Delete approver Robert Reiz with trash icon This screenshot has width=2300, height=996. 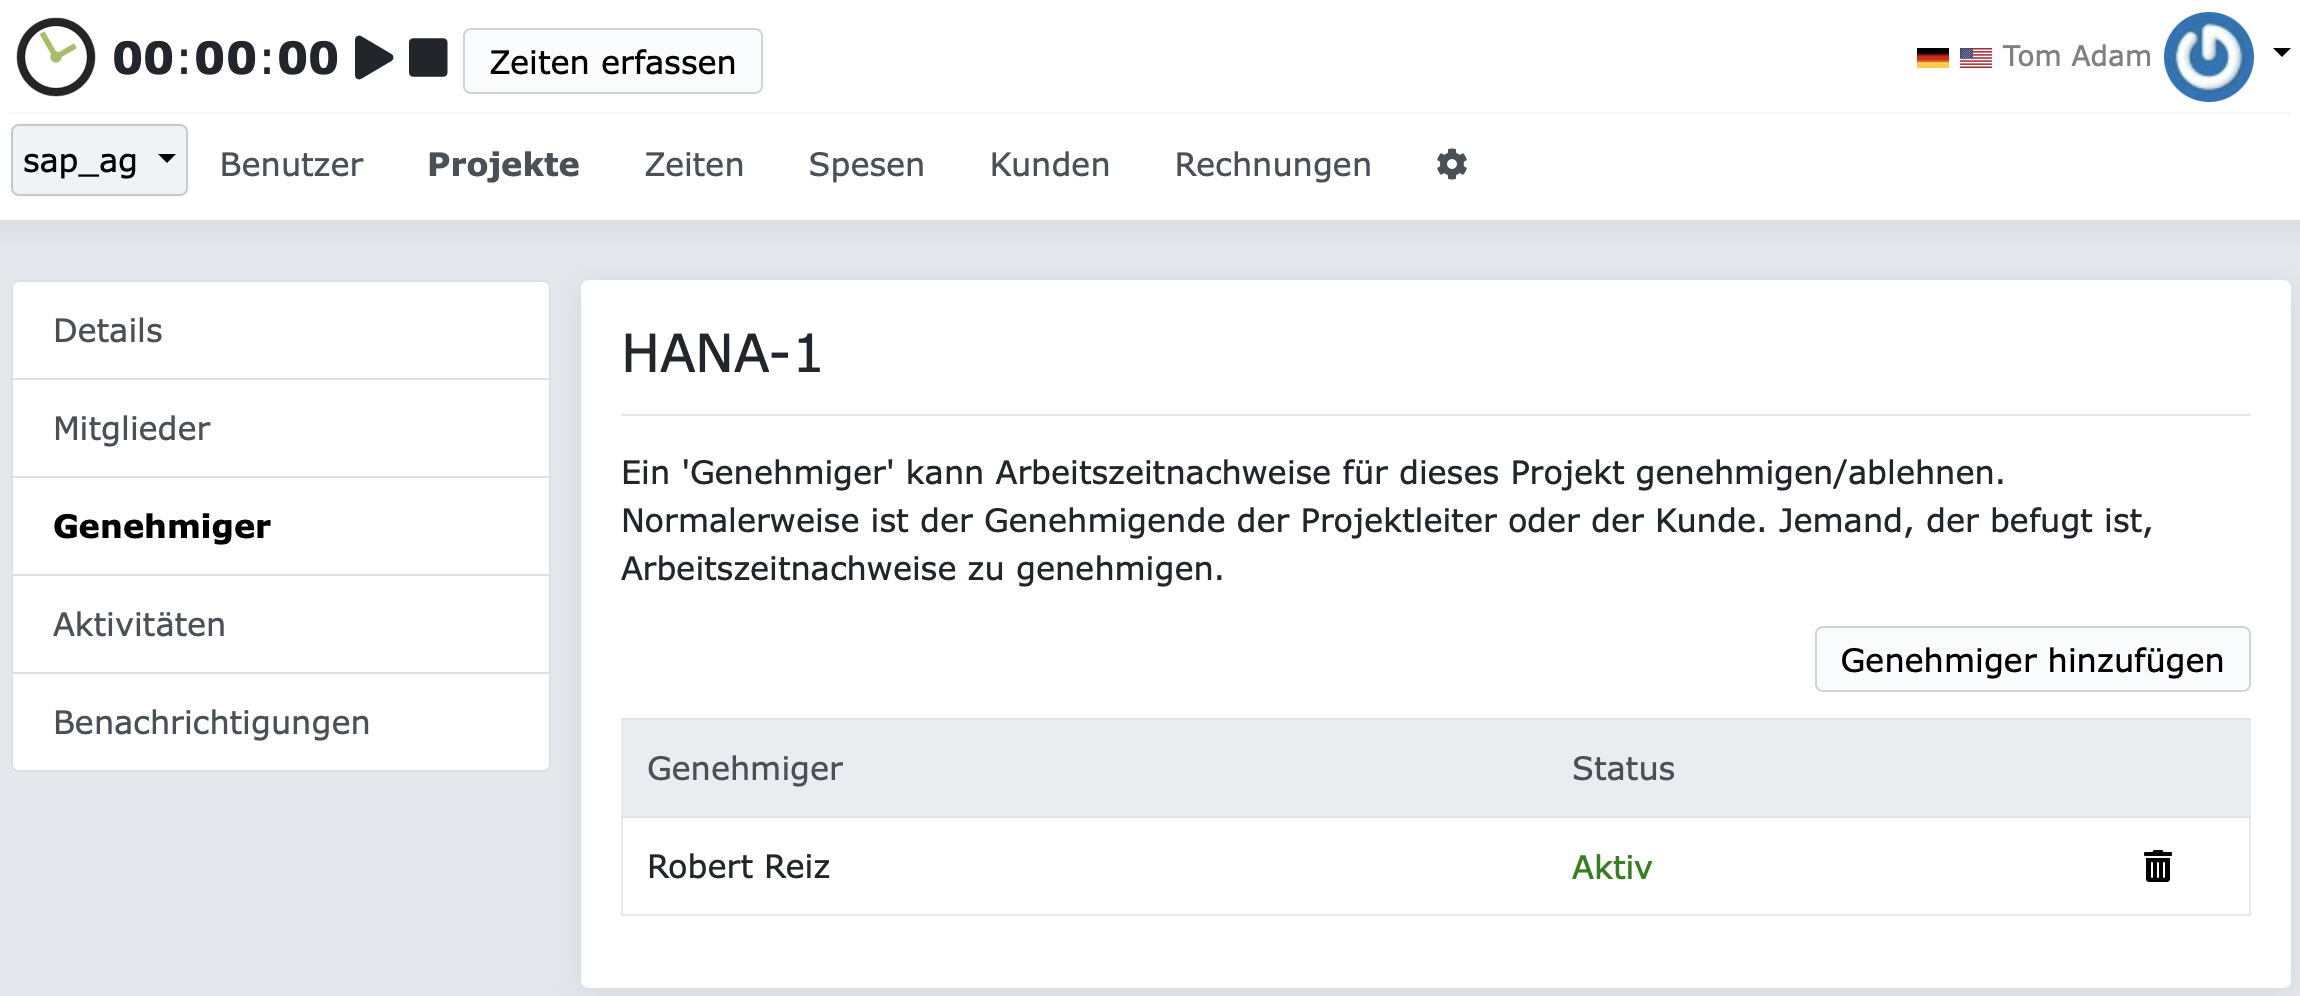tap(2157, 866)
